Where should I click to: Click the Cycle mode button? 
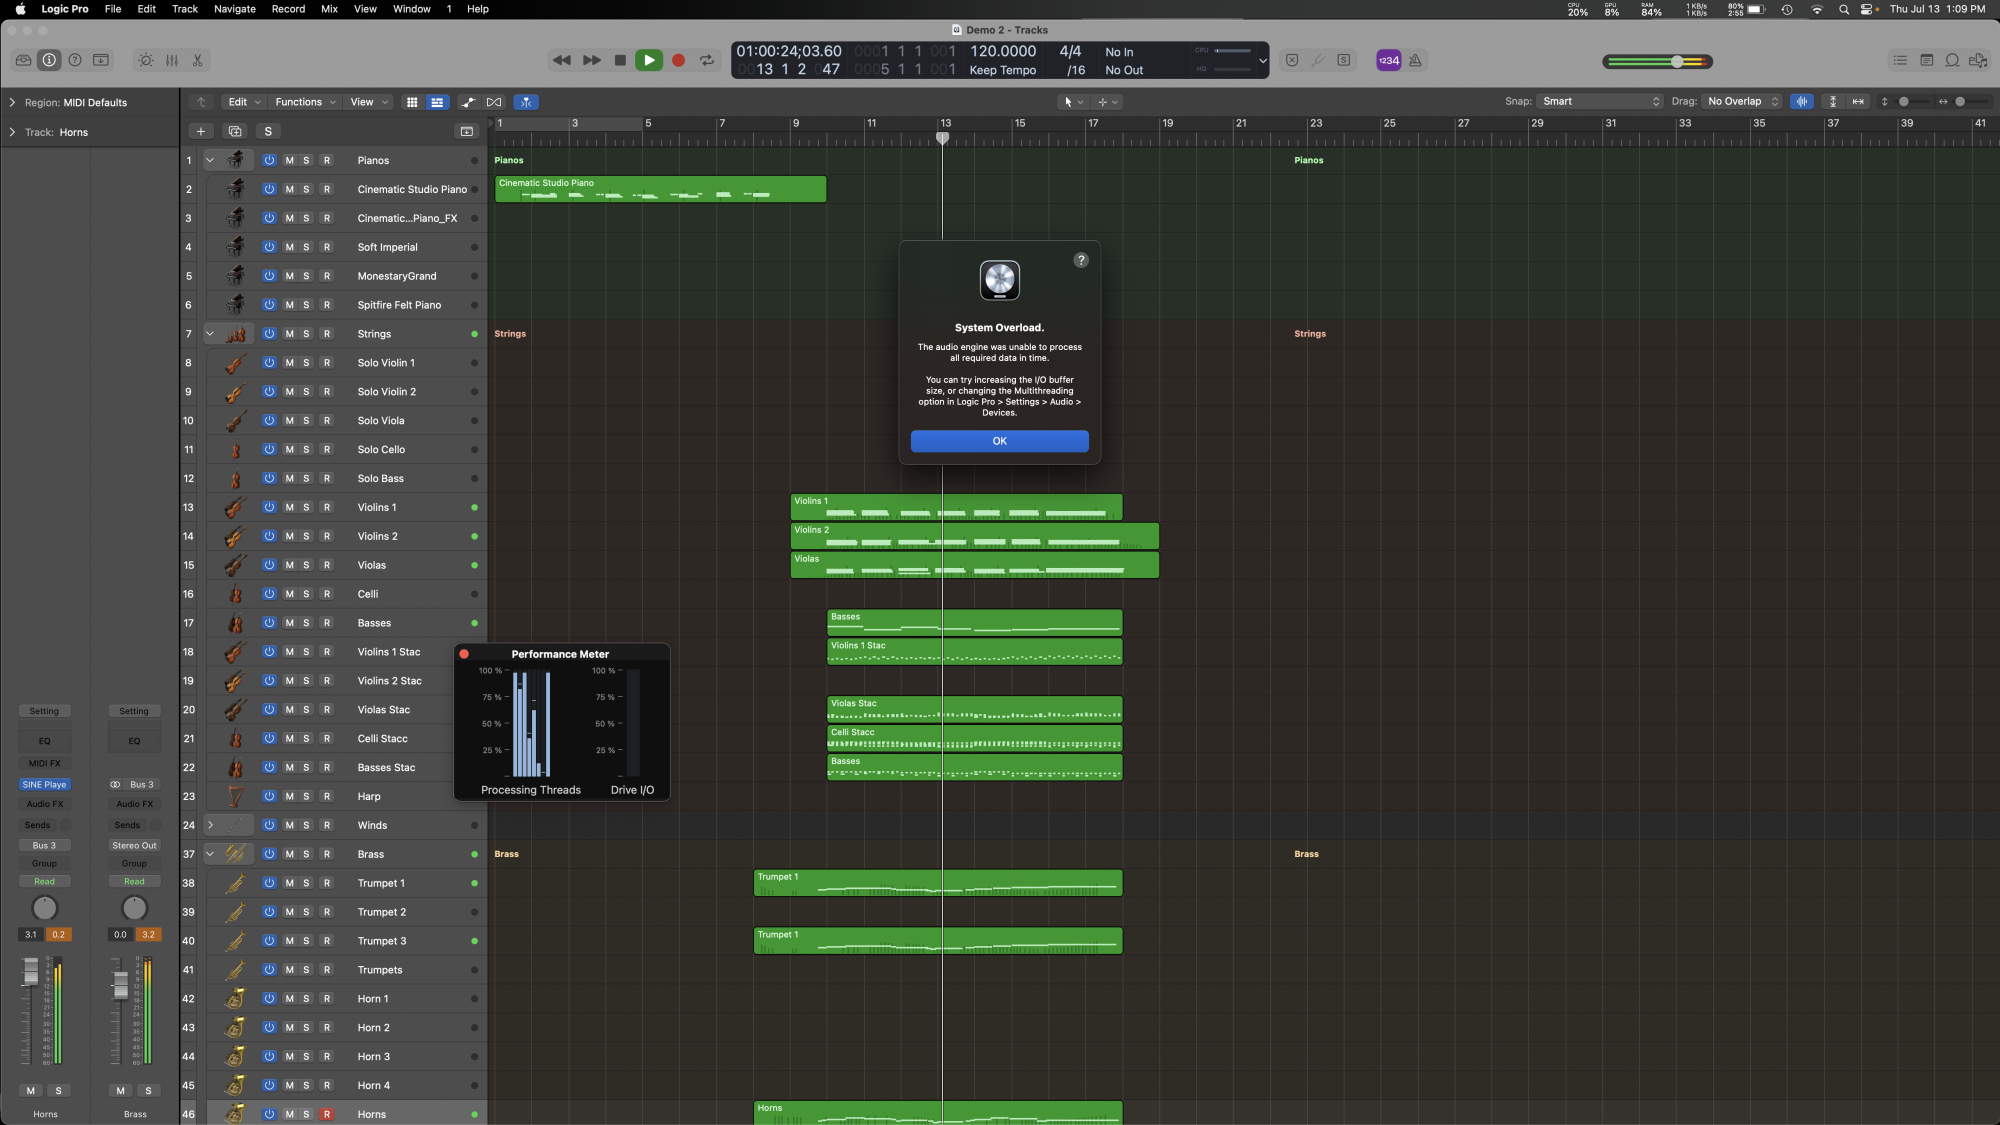pos(707,60)
